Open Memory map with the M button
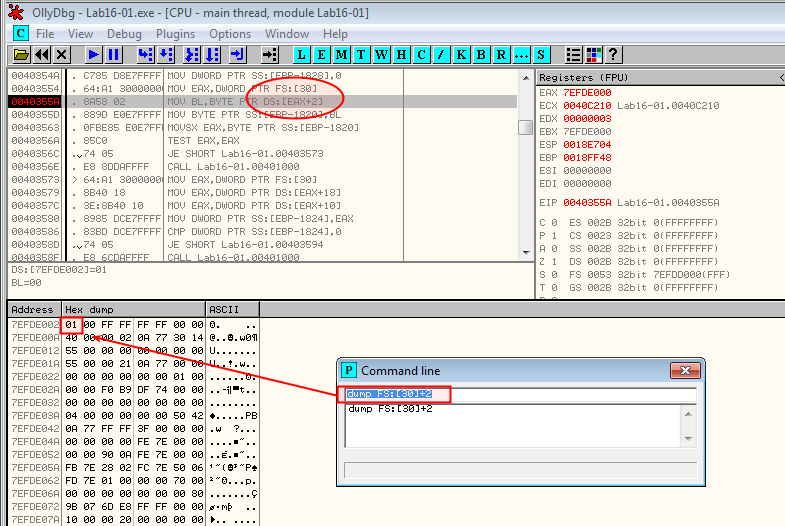This screenshot has height=526, width=785. (342, 55)
